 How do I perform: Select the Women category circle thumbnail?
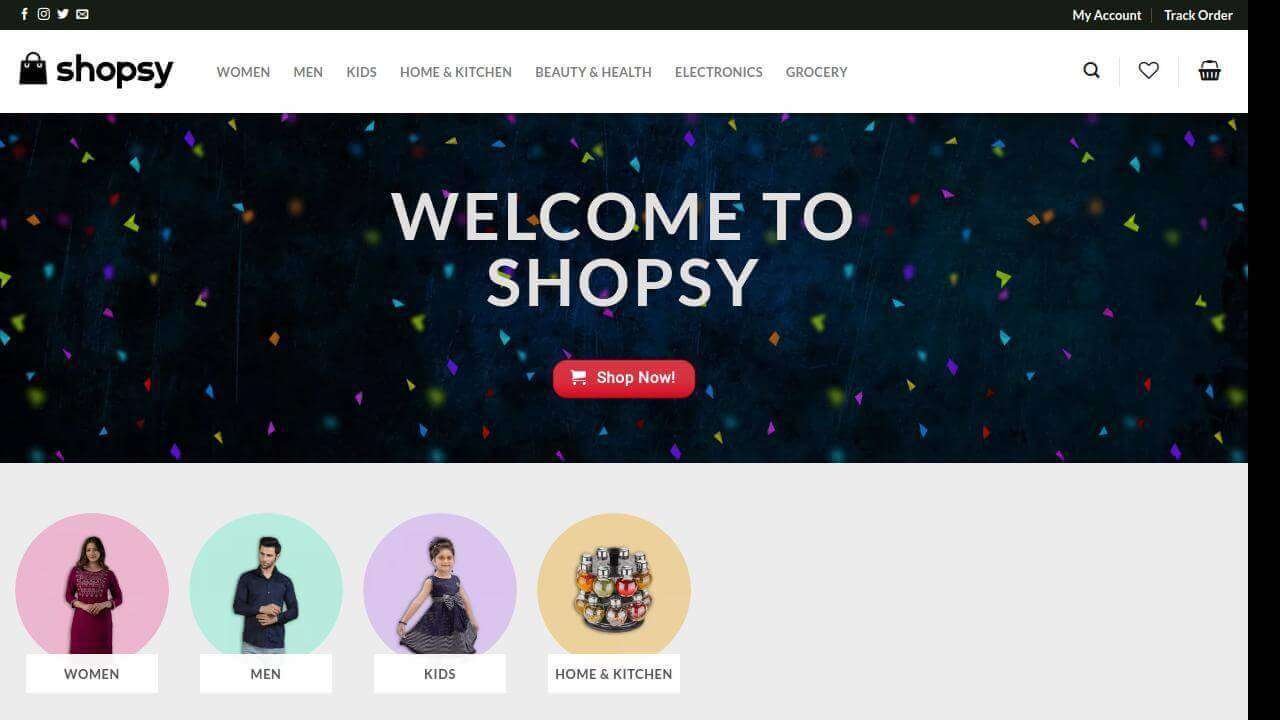tap(92, 590)
